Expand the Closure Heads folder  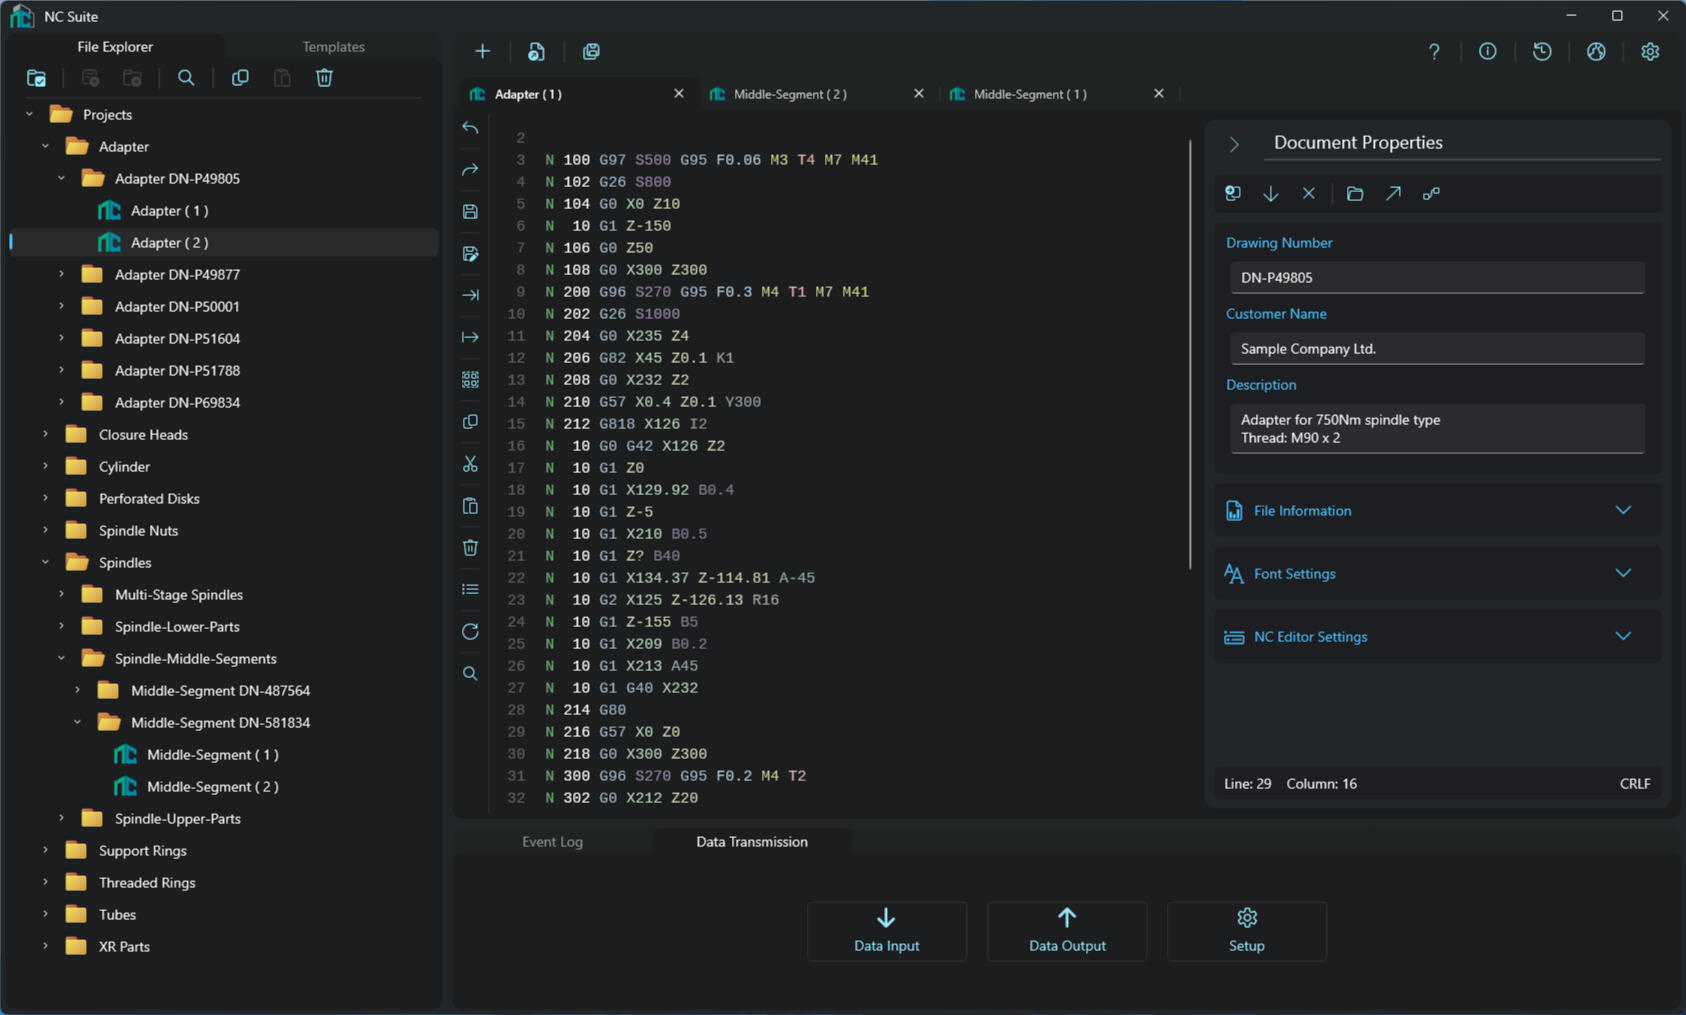click(x=46, y=435)
